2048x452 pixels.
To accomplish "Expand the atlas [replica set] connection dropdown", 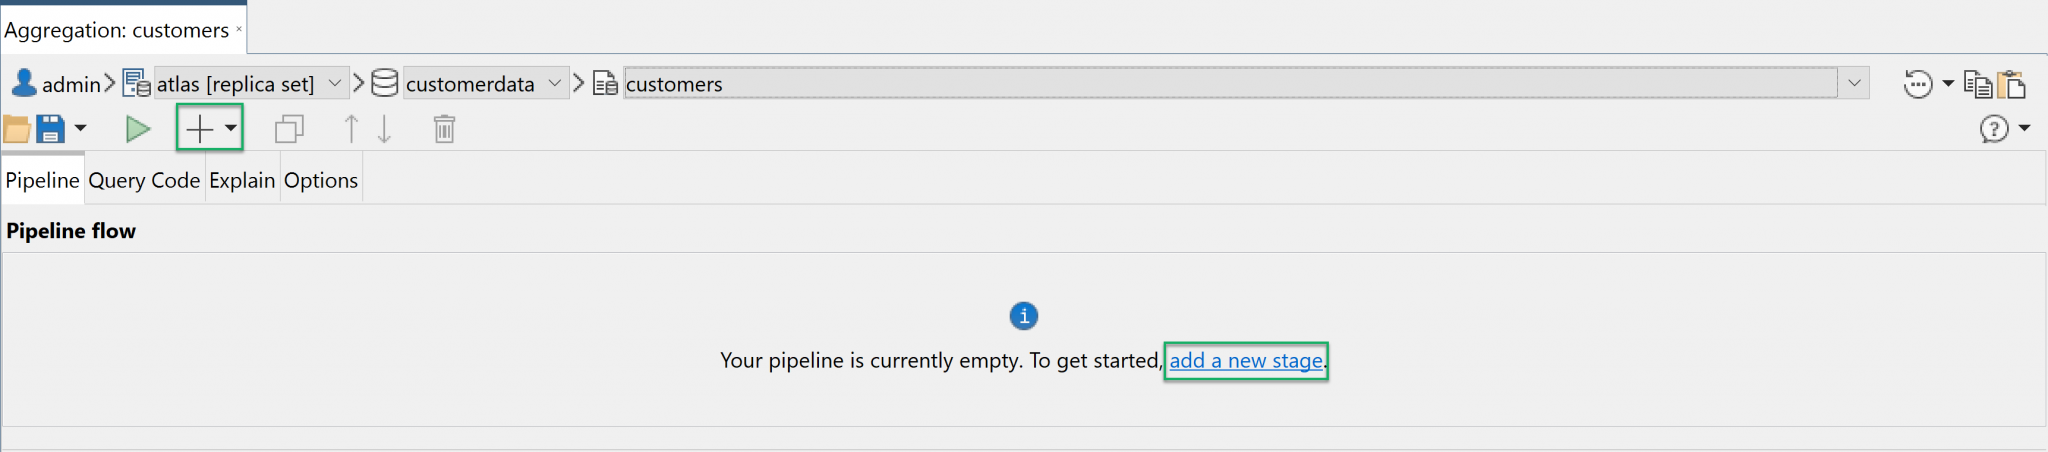I will click(335, 84).
